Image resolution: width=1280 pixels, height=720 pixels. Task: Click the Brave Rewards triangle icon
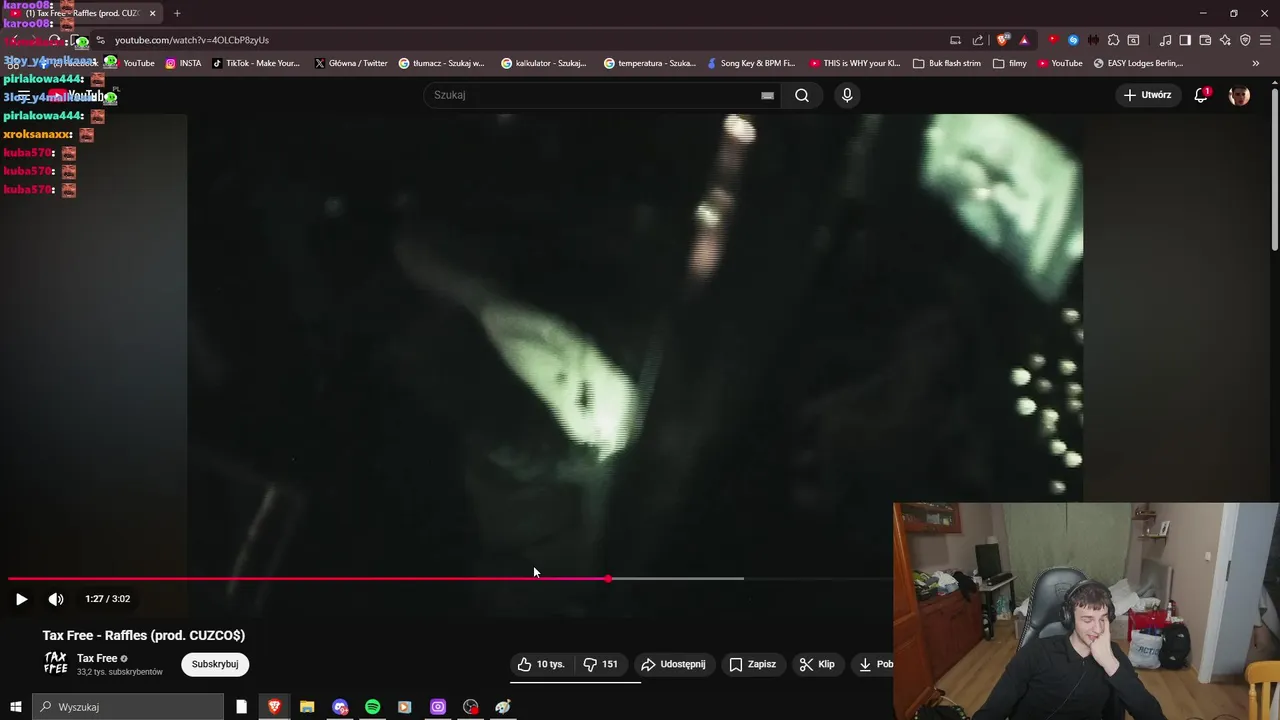[1024, 40]
